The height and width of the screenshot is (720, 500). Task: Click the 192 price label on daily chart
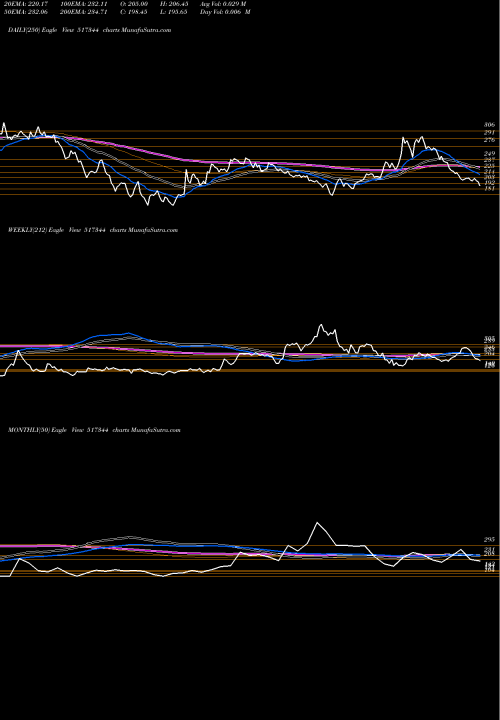[x=489, y=182]
